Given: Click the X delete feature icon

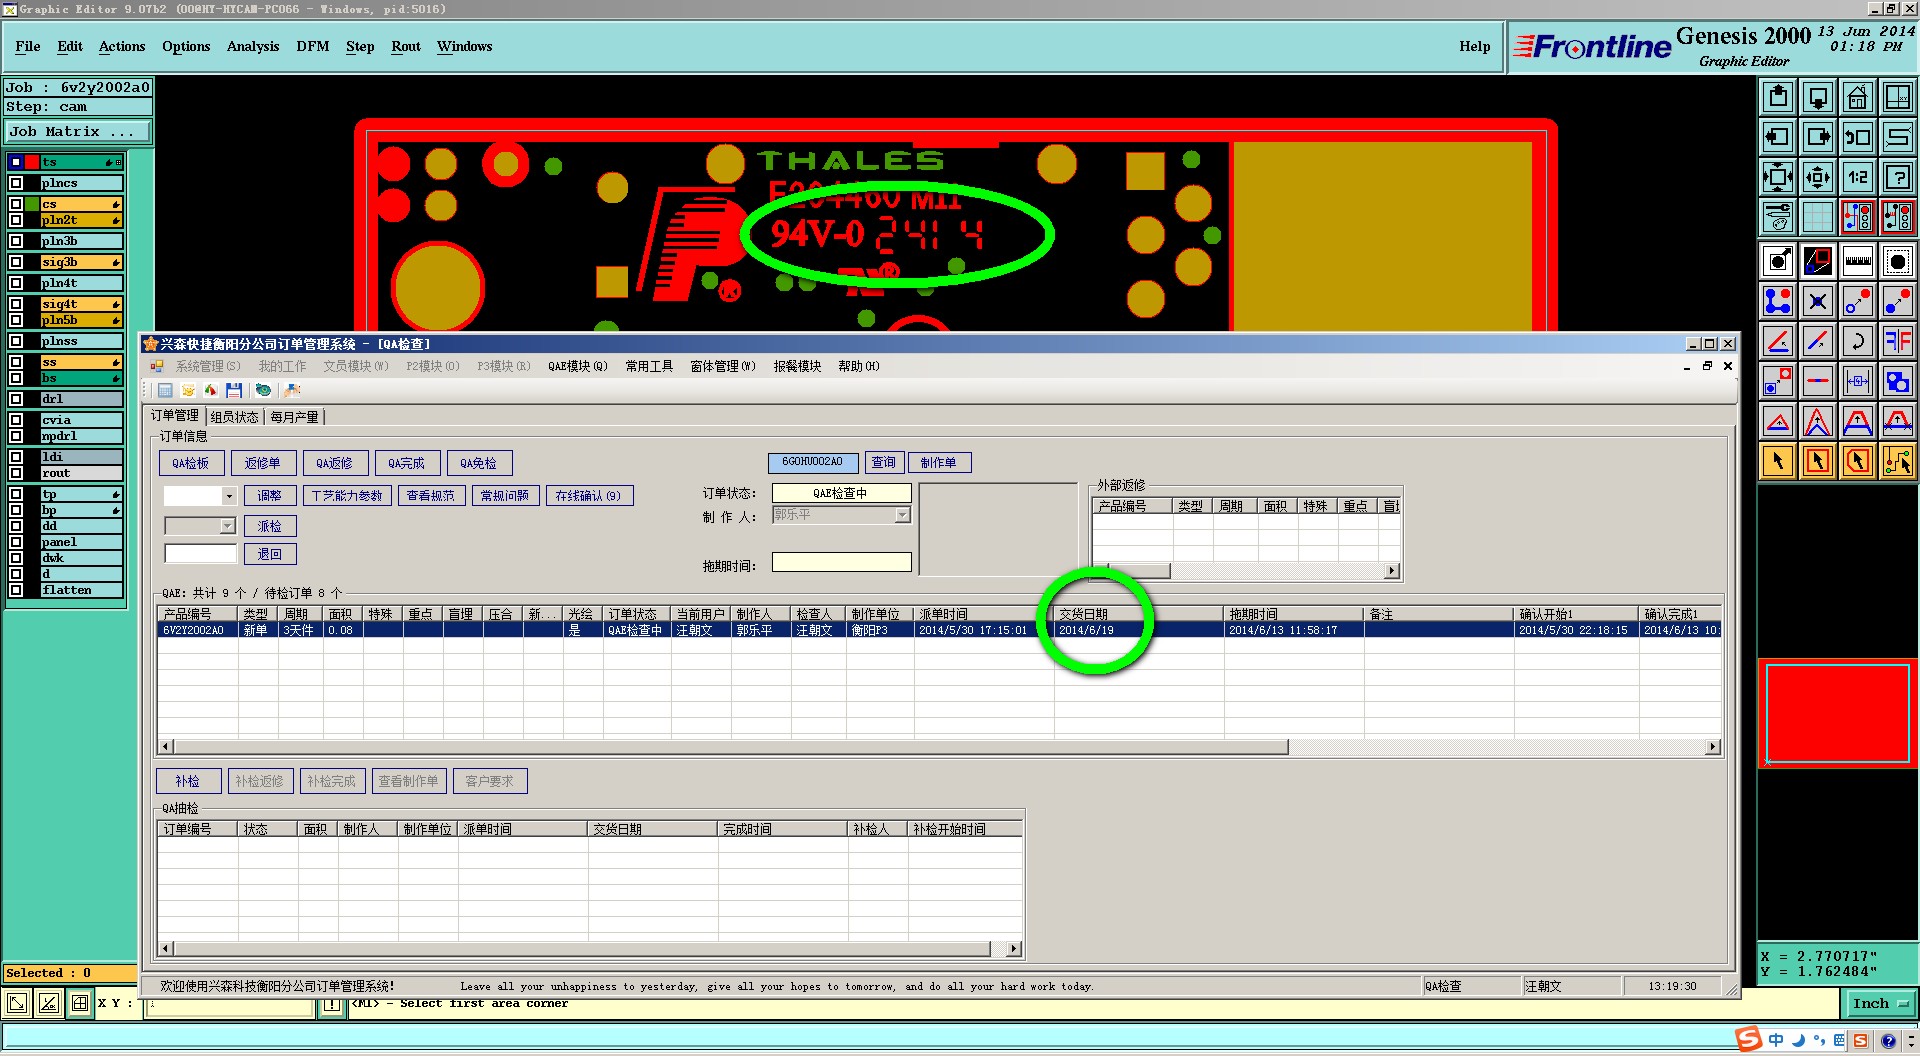Looking at the screenshot, I should [1818, 301].
